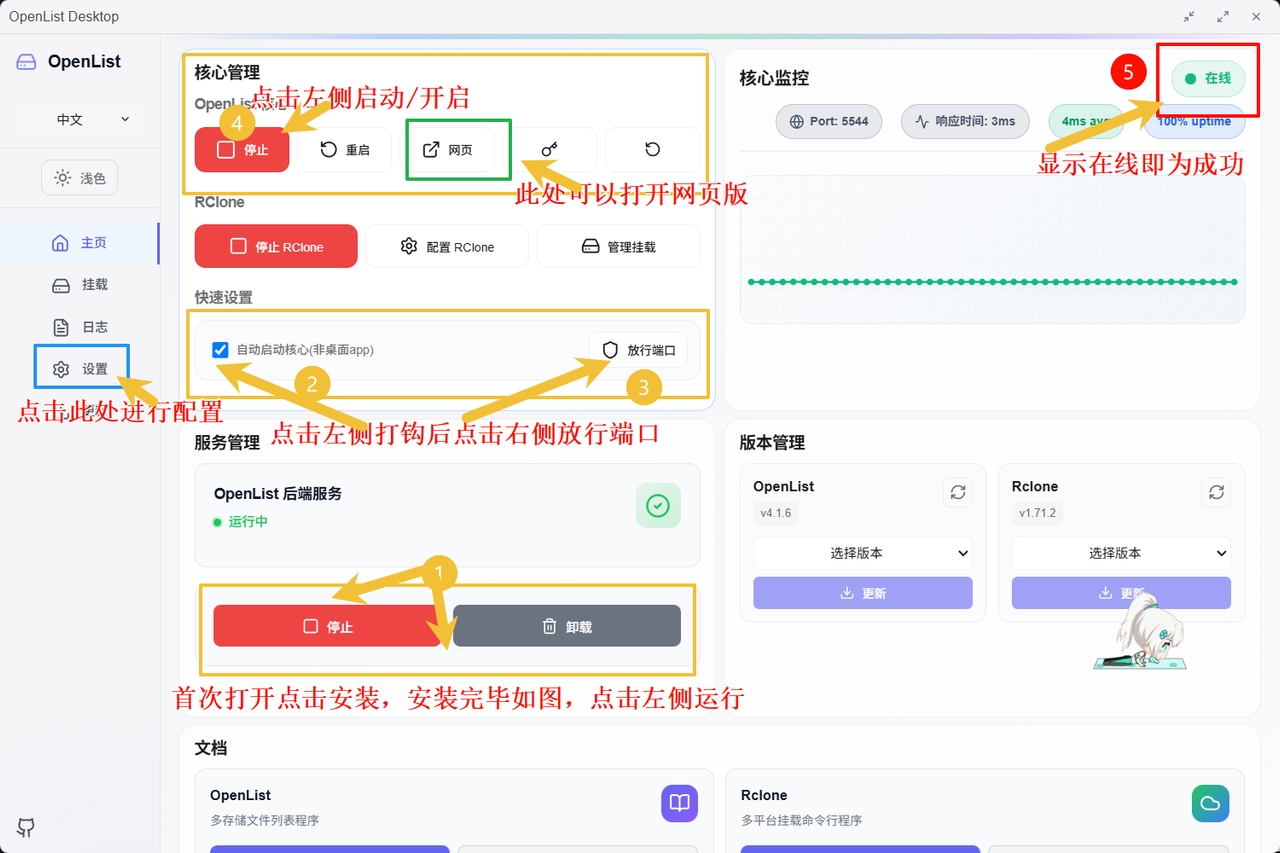Open the 日志 sidebar page
This screenshot has width=1280, height=853.
(x=80, y=327)
